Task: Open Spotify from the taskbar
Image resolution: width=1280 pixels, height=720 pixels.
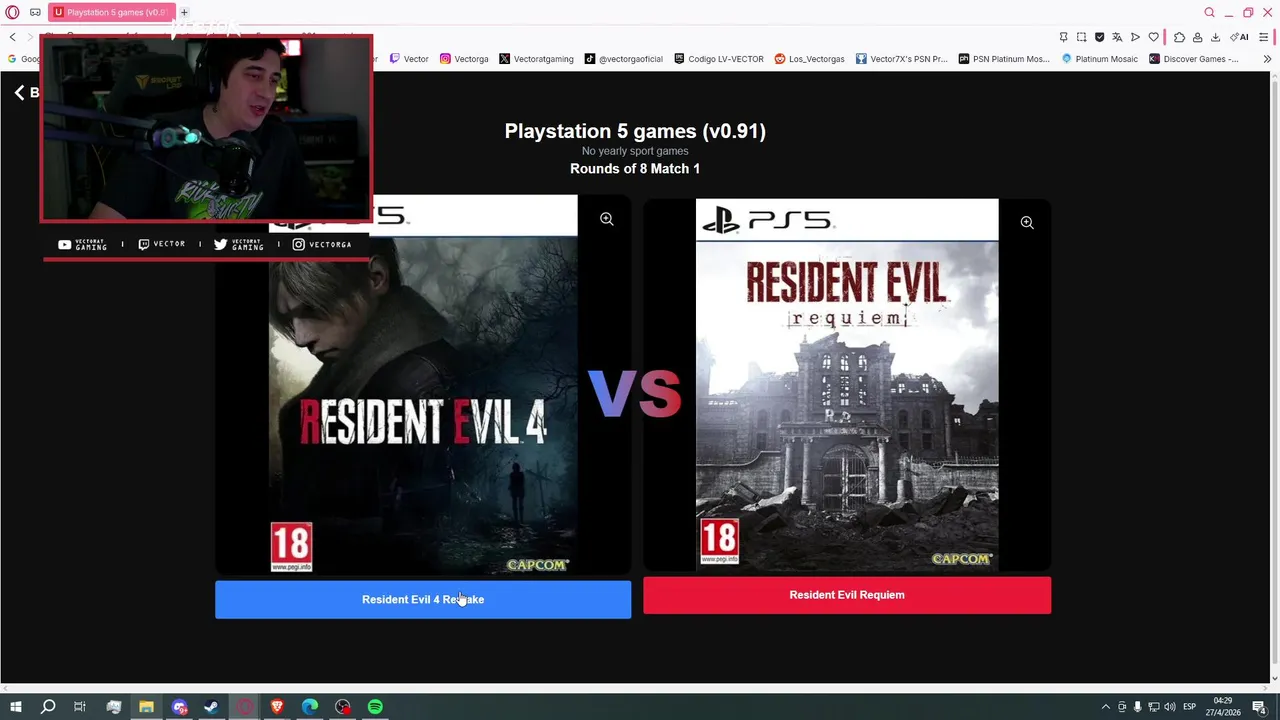Action: (x=375, y=707)
